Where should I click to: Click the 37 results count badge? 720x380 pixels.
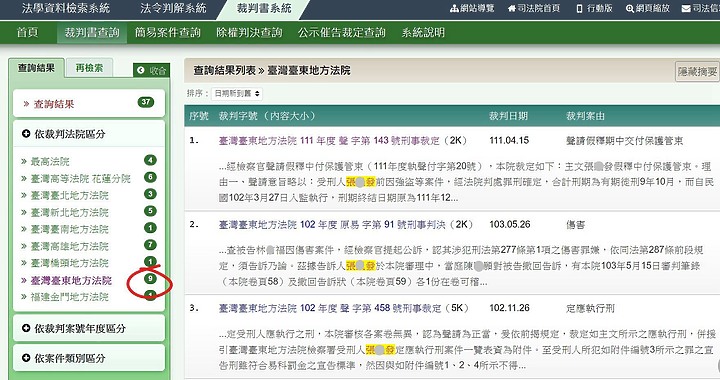click(146, 102)
